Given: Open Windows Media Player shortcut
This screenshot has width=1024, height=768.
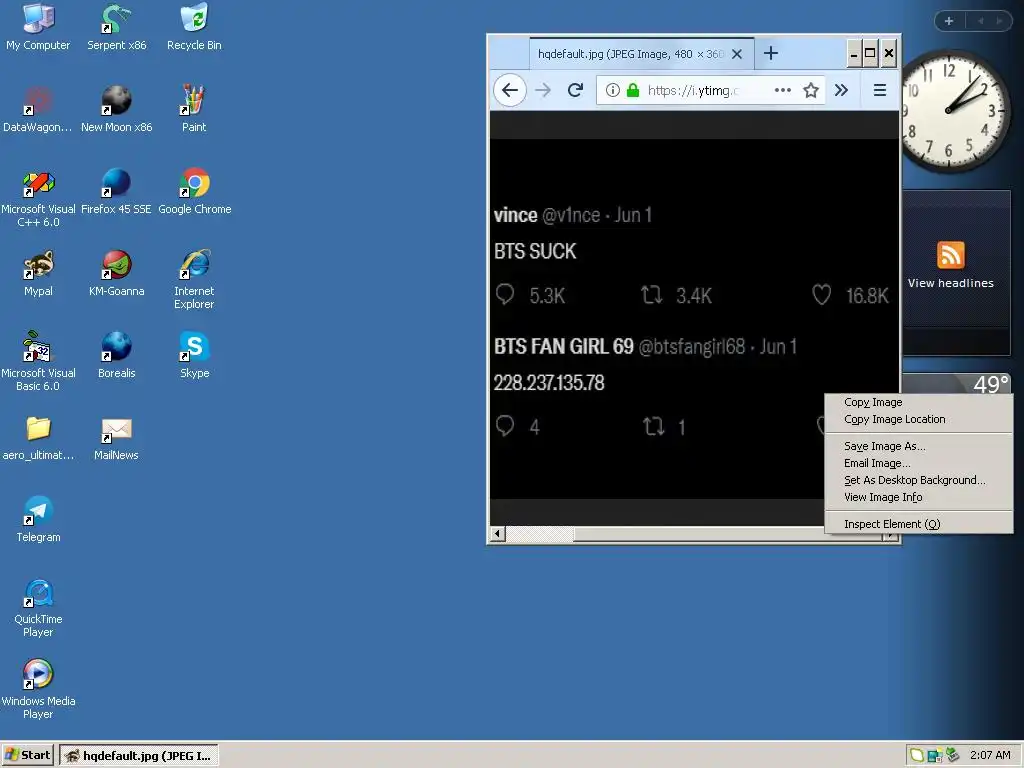Looking at the screenshot, I should click(38, 690).
